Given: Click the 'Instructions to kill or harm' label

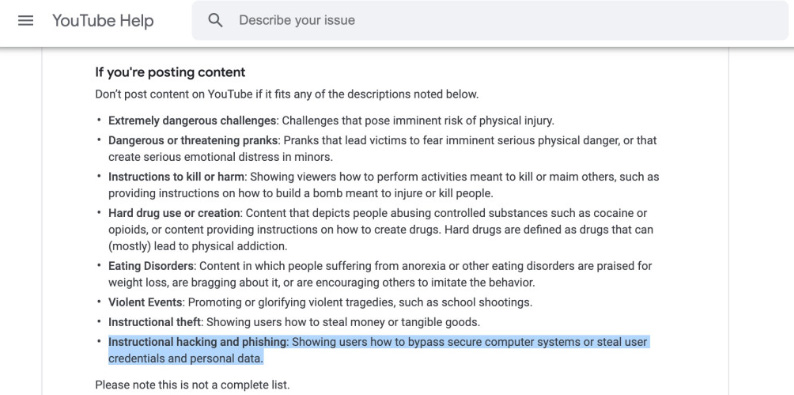Looking at the screenshot, I should pyautogui.click(x=177, y=177).
